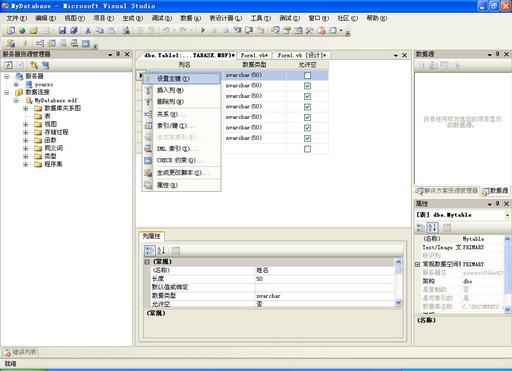
Task: Uncheck Allow Nulls checkbox in second row
Action: coord(307,86)
